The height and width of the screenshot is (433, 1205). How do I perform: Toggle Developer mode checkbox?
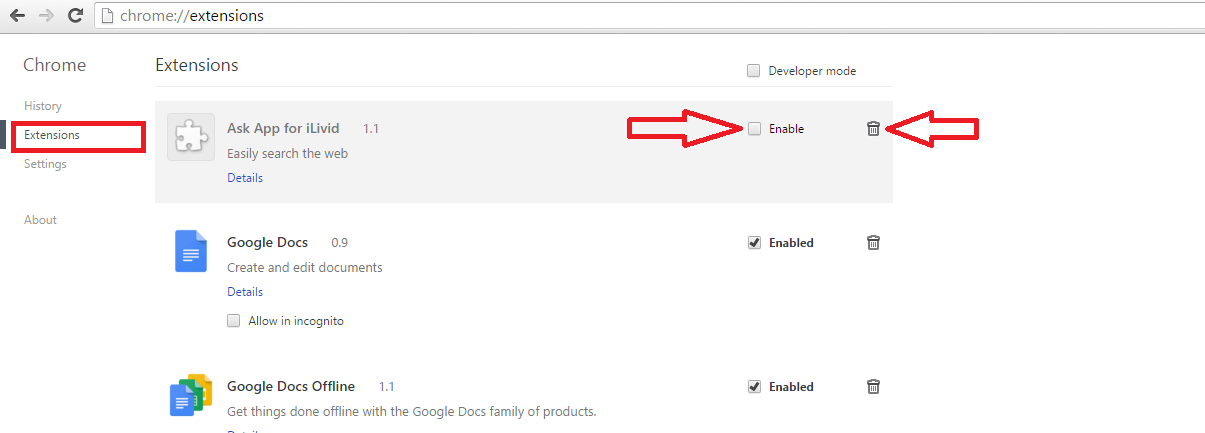754,71
